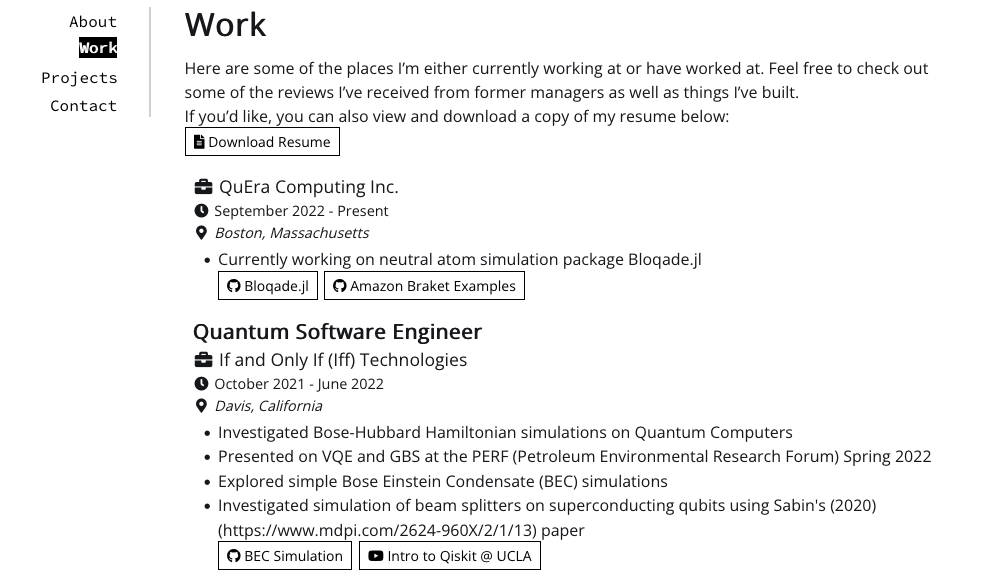
Task: Open the Amazon Braket Examples link
Action: pos(432,286)
